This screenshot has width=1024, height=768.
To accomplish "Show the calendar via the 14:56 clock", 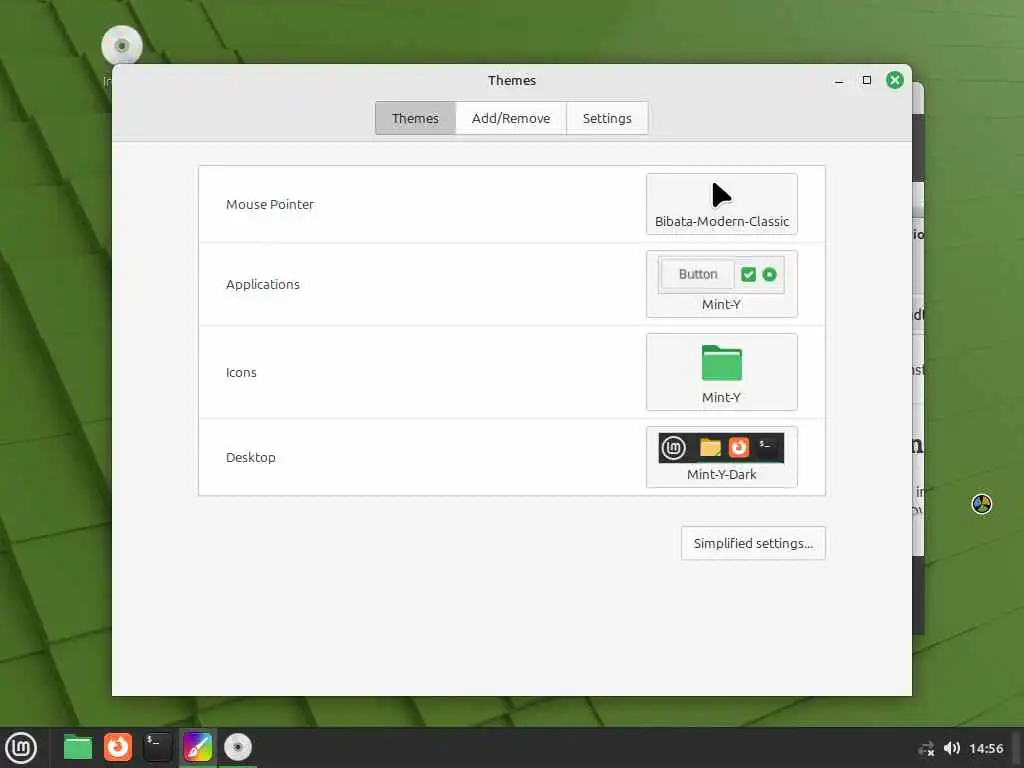I will [x=986, y=748].
